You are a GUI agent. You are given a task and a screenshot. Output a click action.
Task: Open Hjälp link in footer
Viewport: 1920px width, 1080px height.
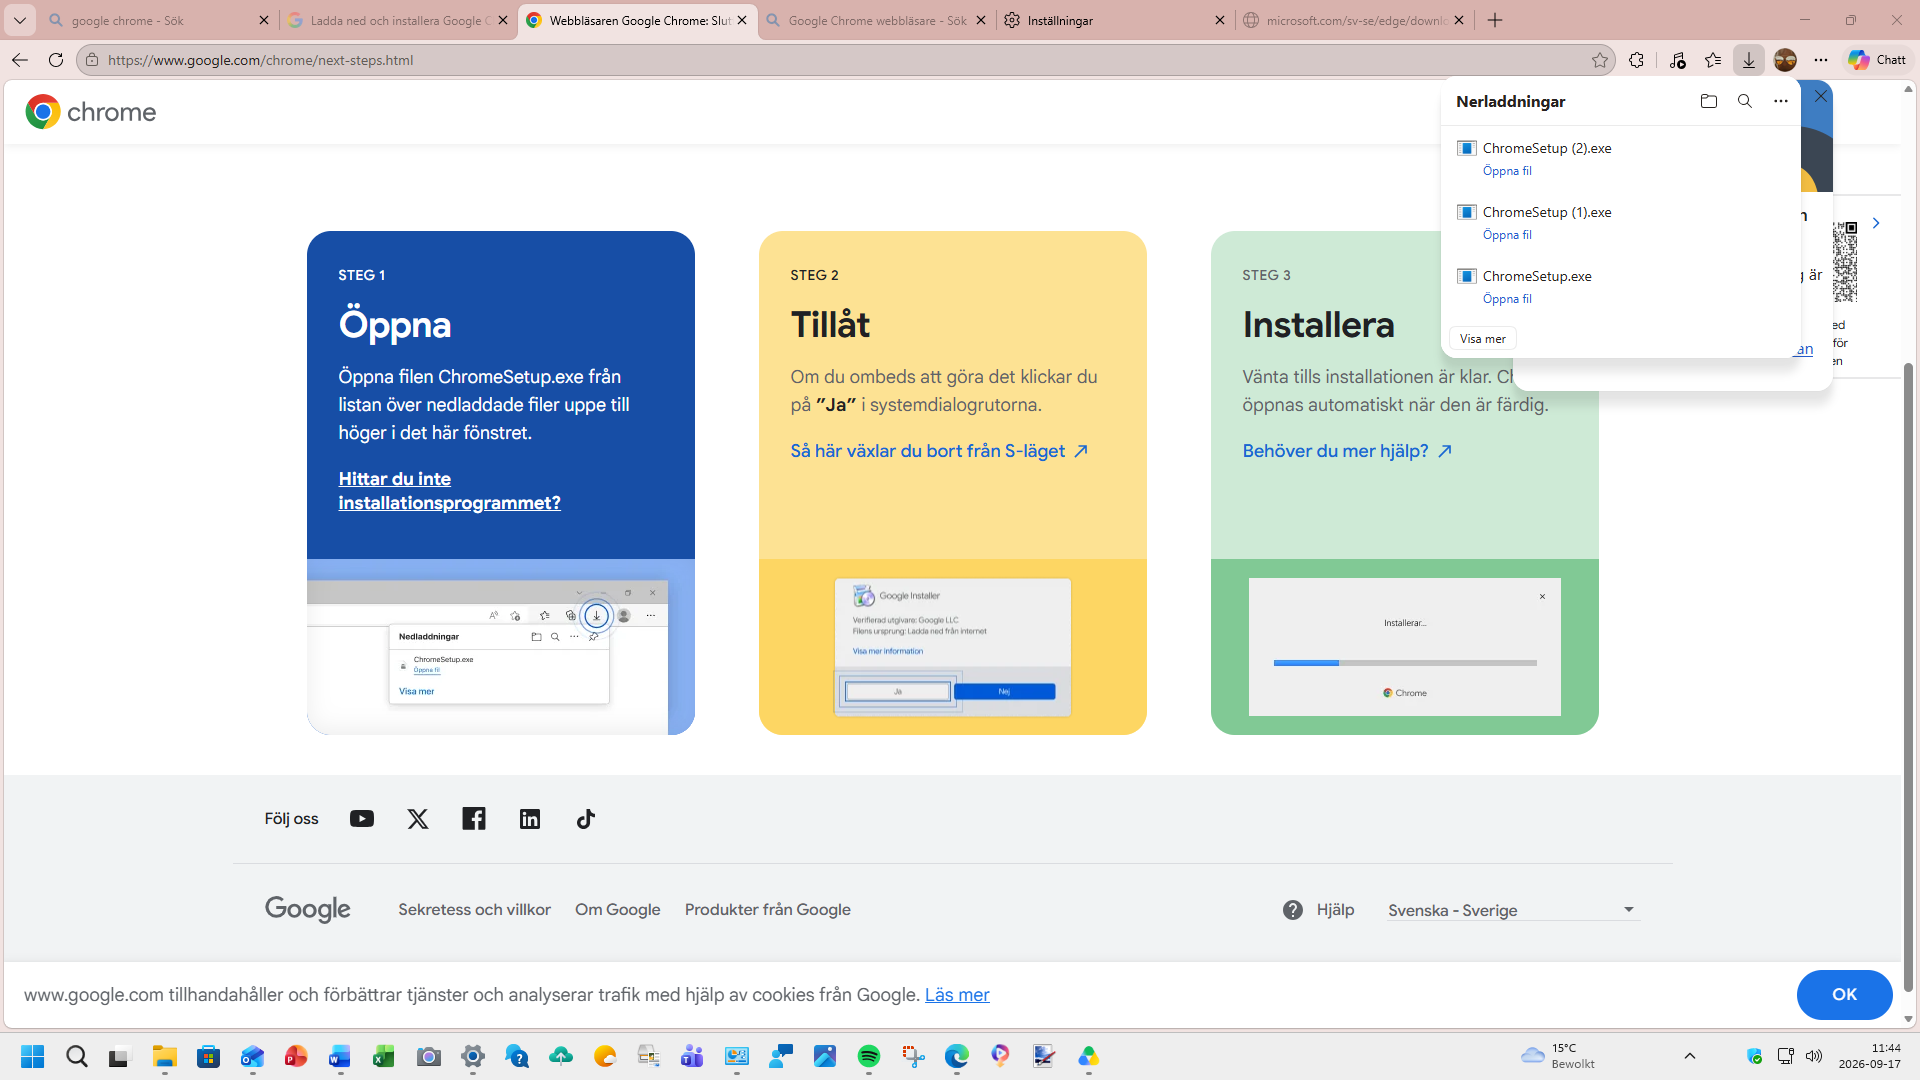pyautogui.click(x=1318, y=910)
